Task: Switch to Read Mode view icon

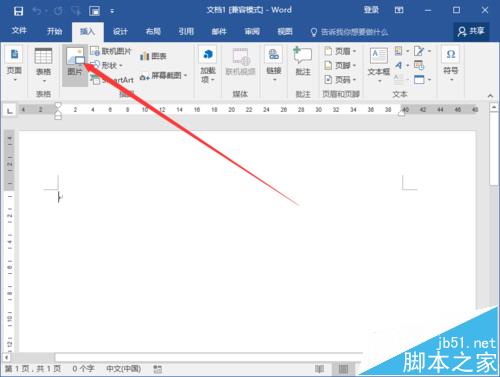Action: click(x=319, y=369)
